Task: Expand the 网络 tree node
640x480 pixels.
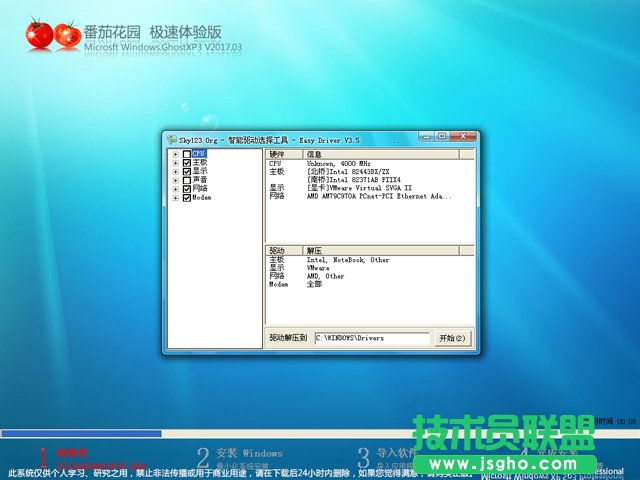Action: tap(176, 189)
